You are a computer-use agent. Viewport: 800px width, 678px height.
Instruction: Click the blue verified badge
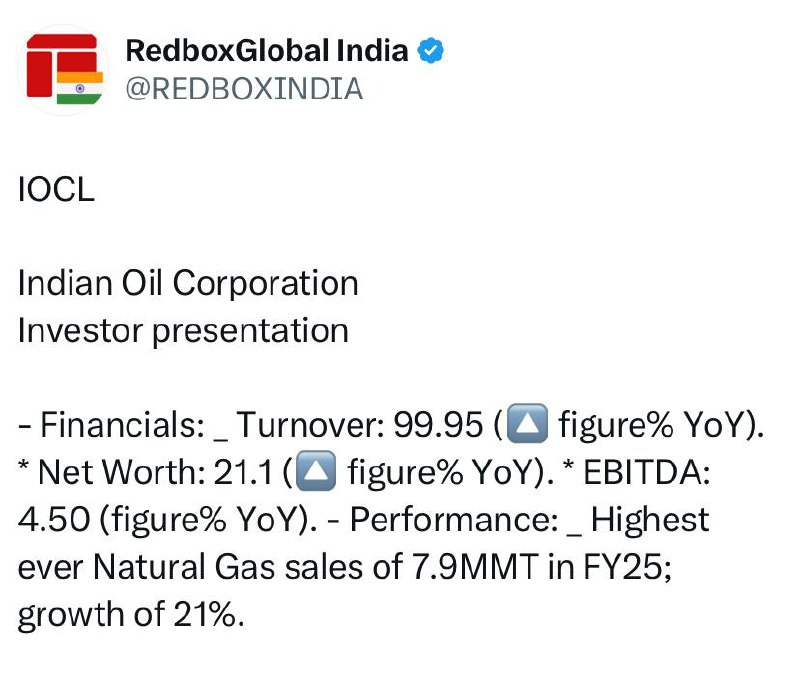(431, 51)
